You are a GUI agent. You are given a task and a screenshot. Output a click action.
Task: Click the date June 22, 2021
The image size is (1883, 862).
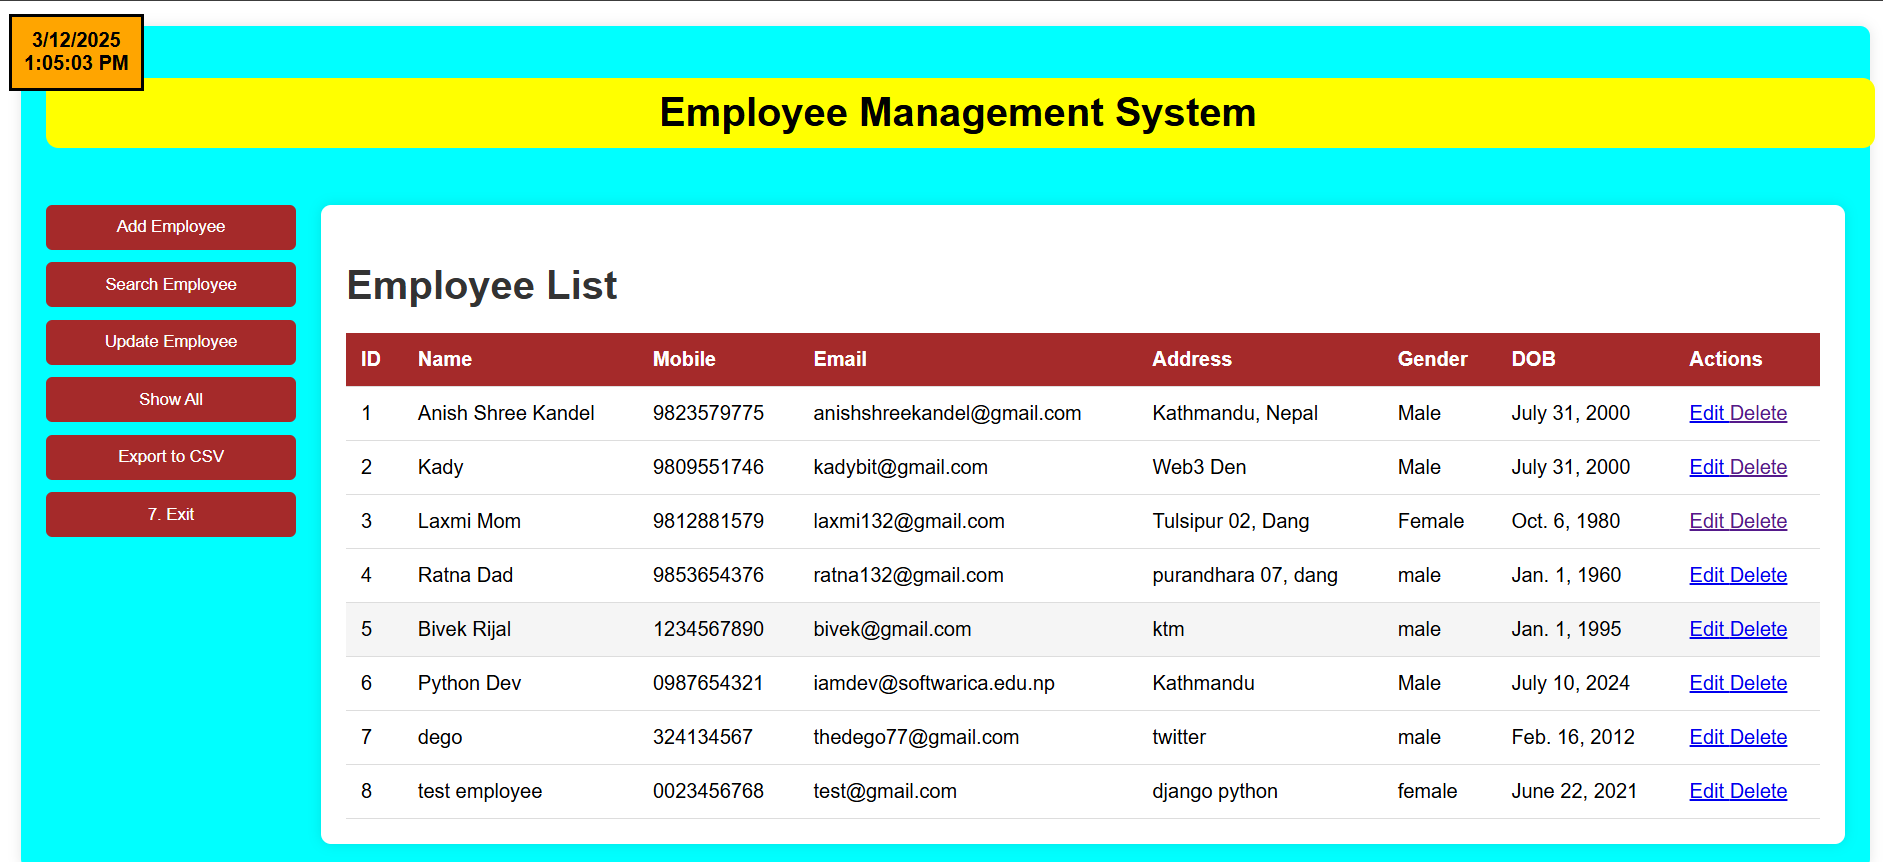point(1574,791)
